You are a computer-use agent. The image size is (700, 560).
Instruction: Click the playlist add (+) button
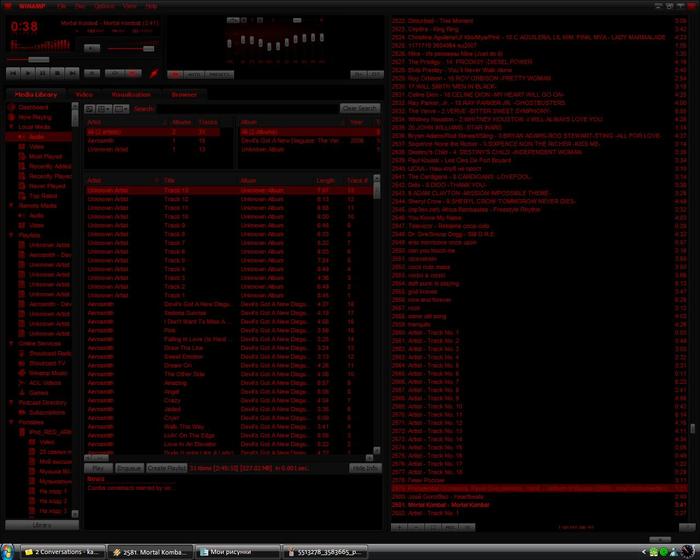(399, 527)
